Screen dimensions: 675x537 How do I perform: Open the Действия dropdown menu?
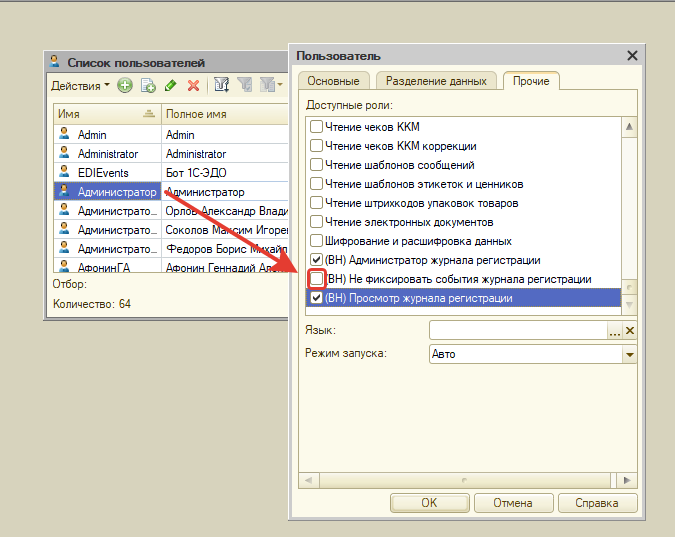click(x=80, y=86)
